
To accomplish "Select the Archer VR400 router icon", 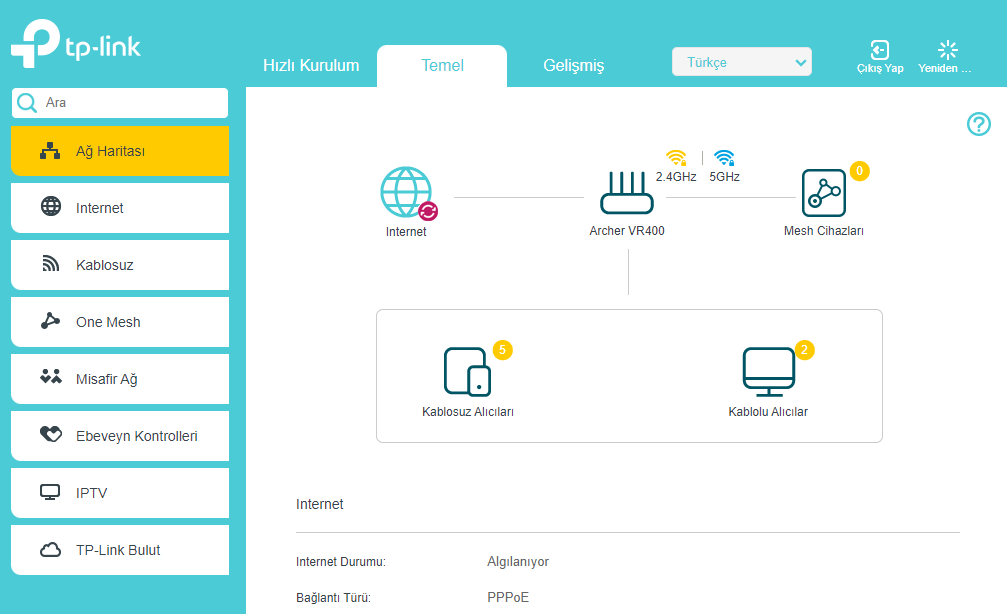I will (627, 193).
